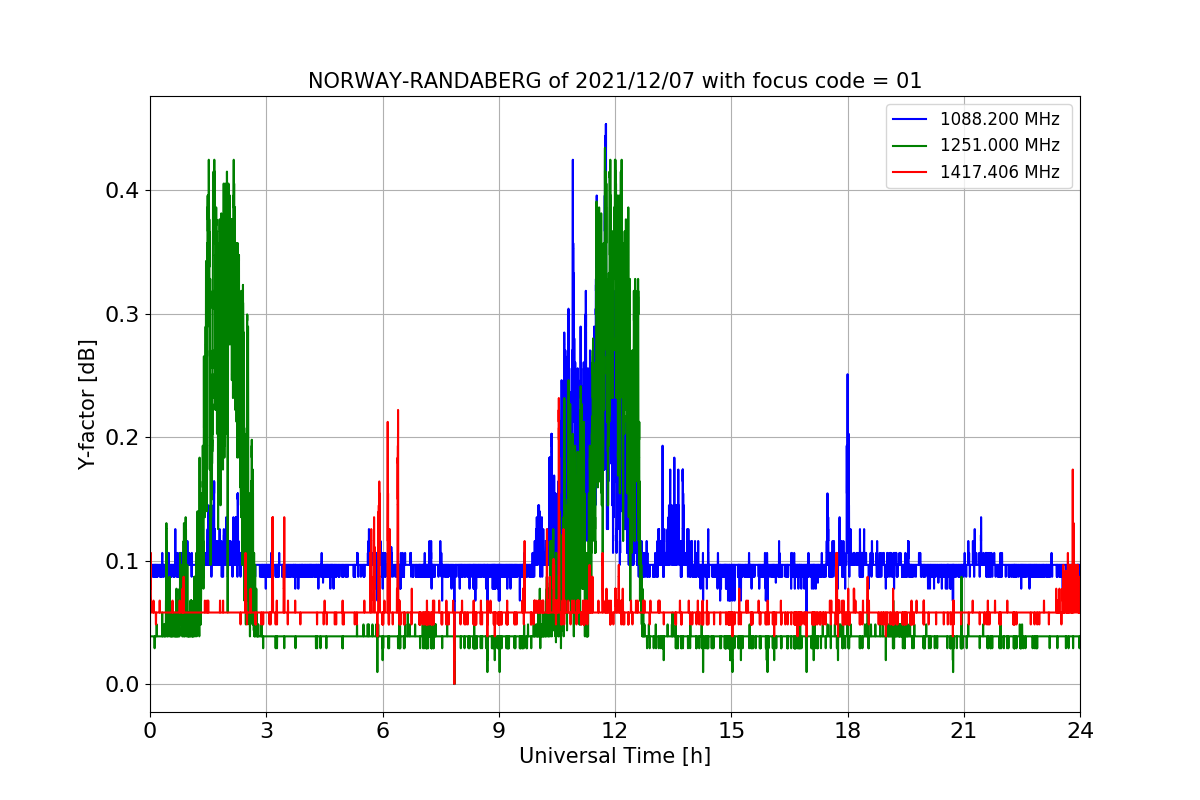Image resolution: width=1200 pixels, height=800 pixels.
Task: Select the 1251.000 MHz legend label
Action: tap(999, 146)
